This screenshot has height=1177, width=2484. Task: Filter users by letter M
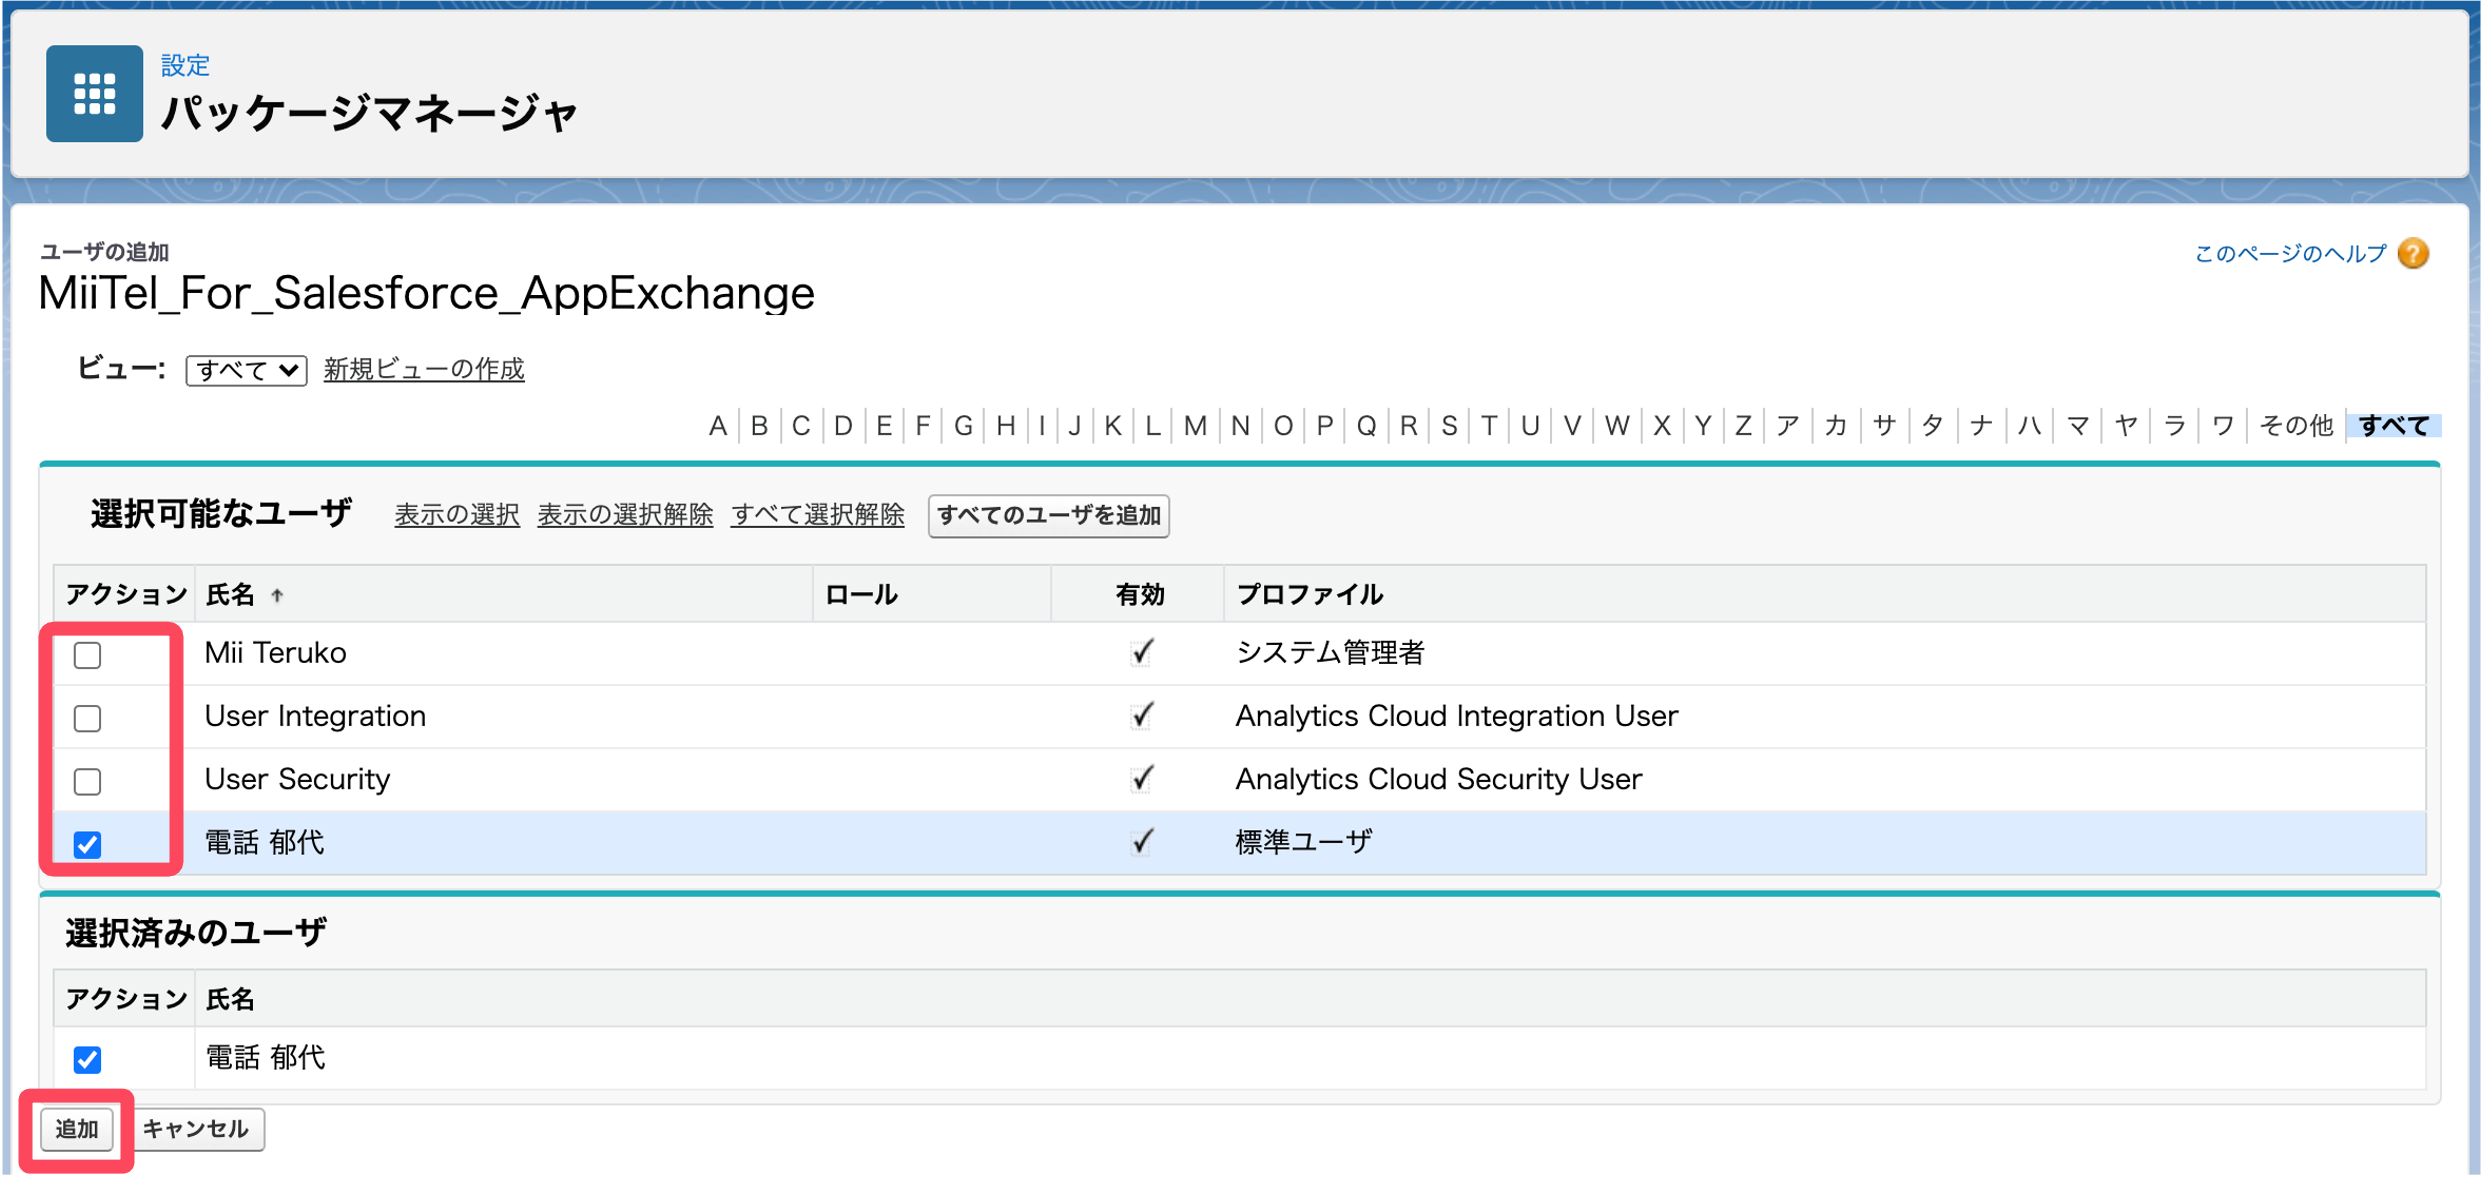tap(1194, 426)
